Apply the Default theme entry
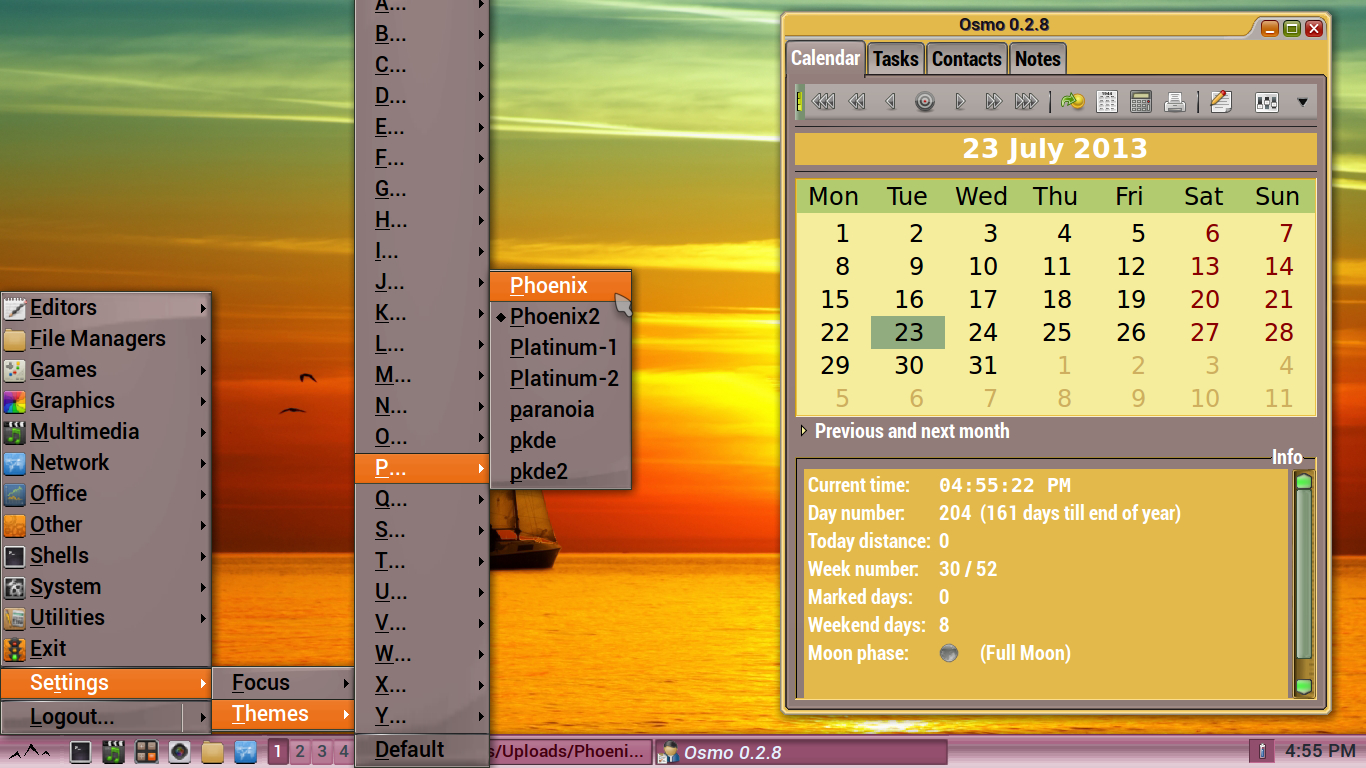This screenshot has height=768, width=1366. 422,749
